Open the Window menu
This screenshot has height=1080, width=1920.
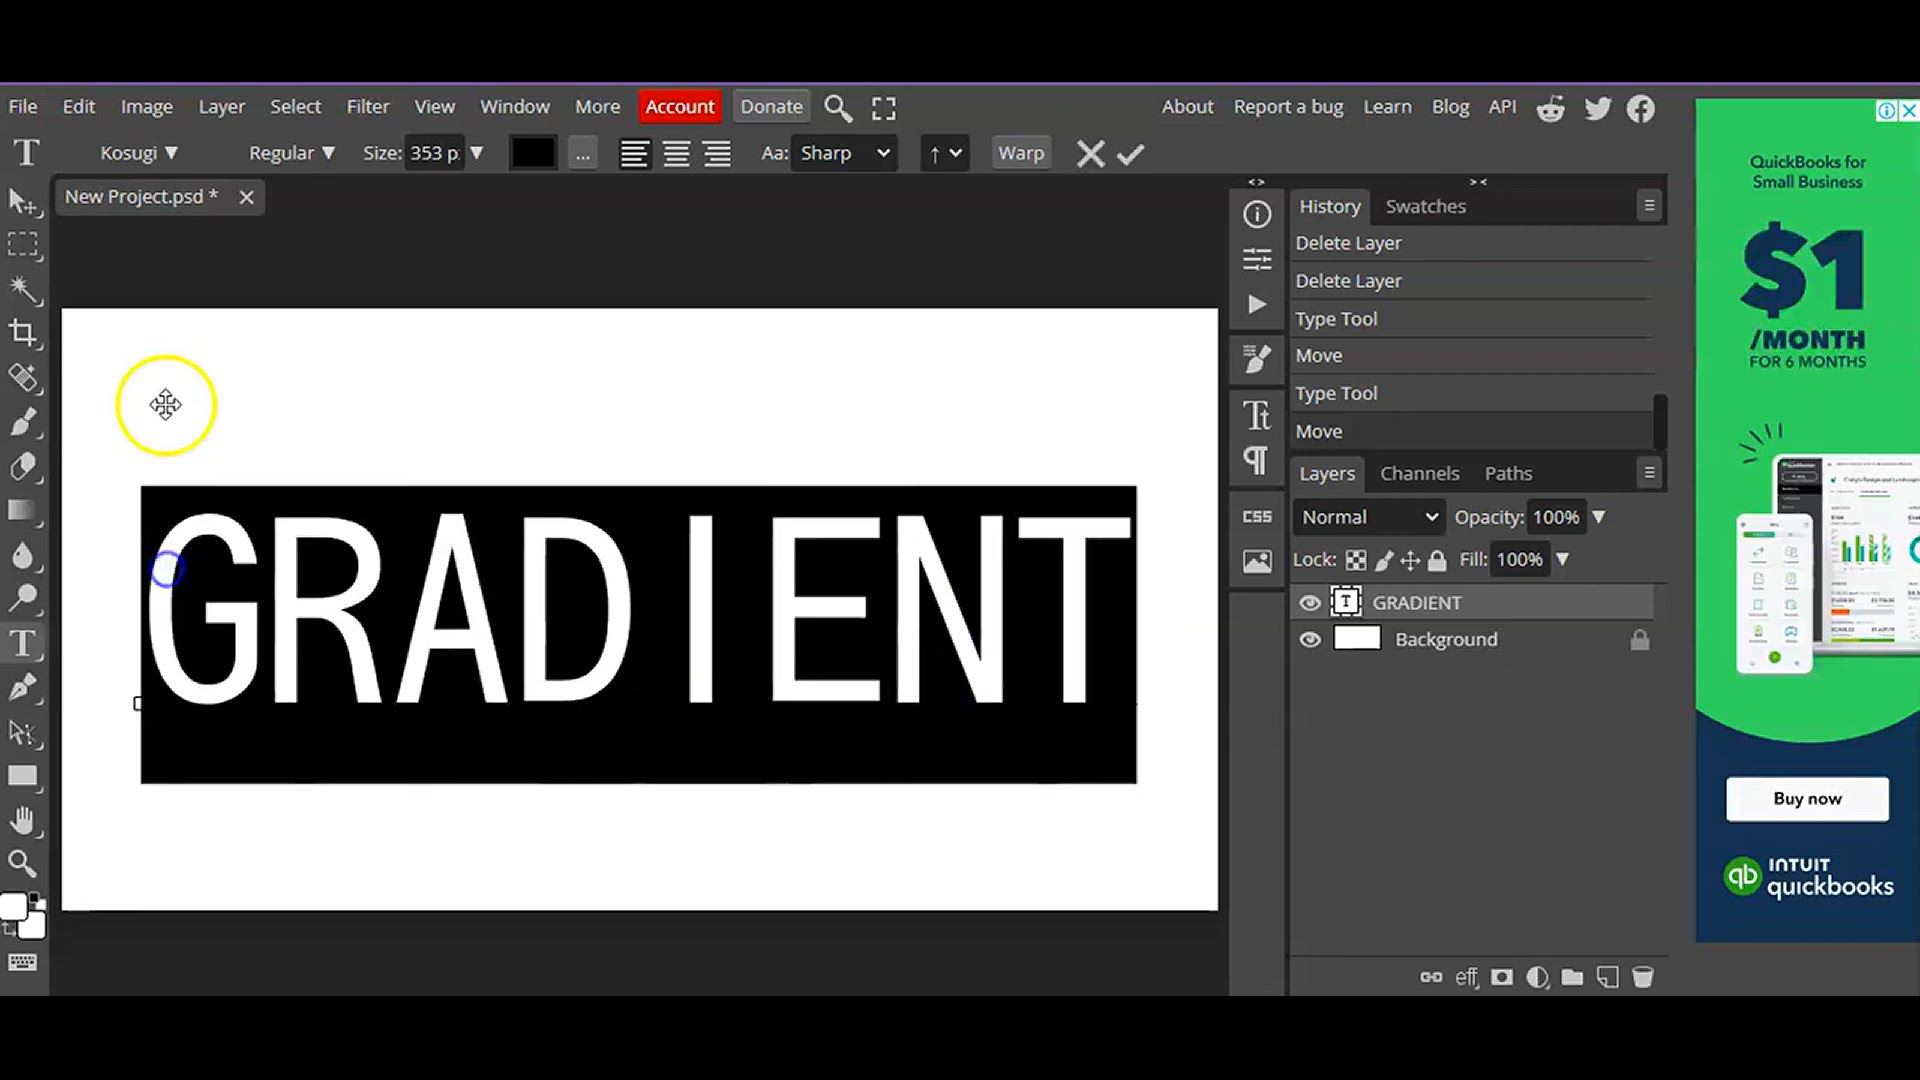pos(515,107)
